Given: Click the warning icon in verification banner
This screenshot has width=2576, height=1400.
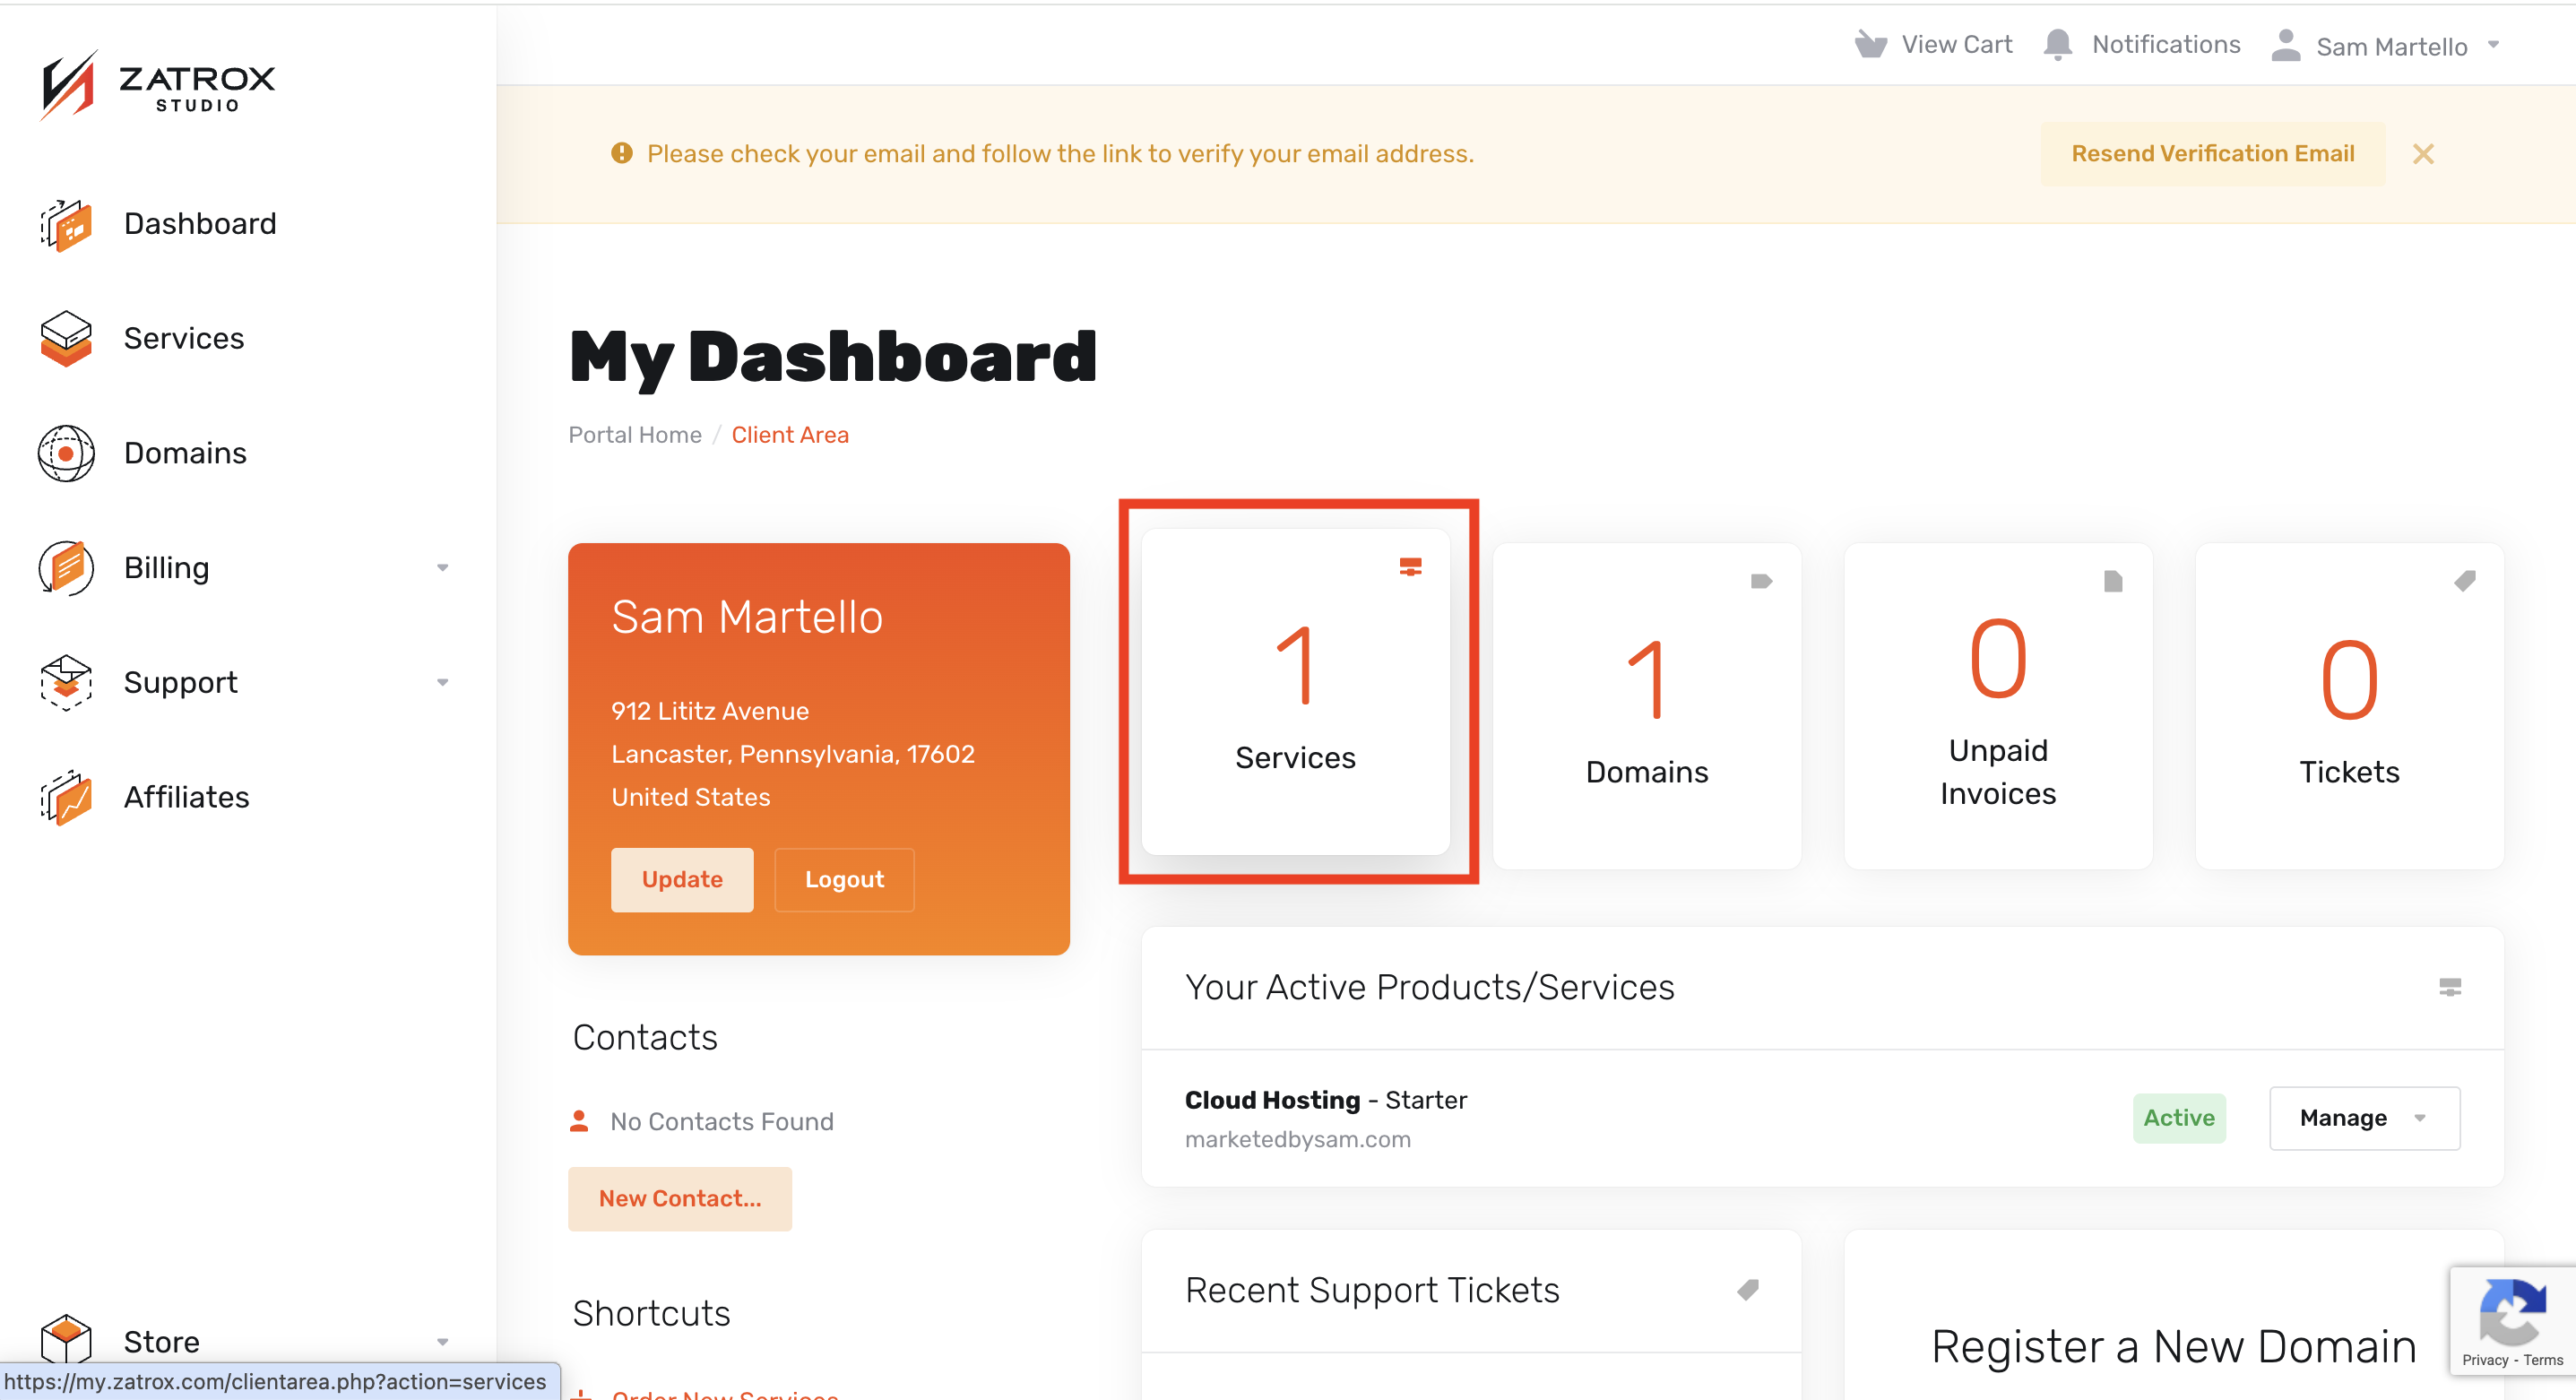Looking at the screenshot, I should pyautogui.click(x=622, y=153).
